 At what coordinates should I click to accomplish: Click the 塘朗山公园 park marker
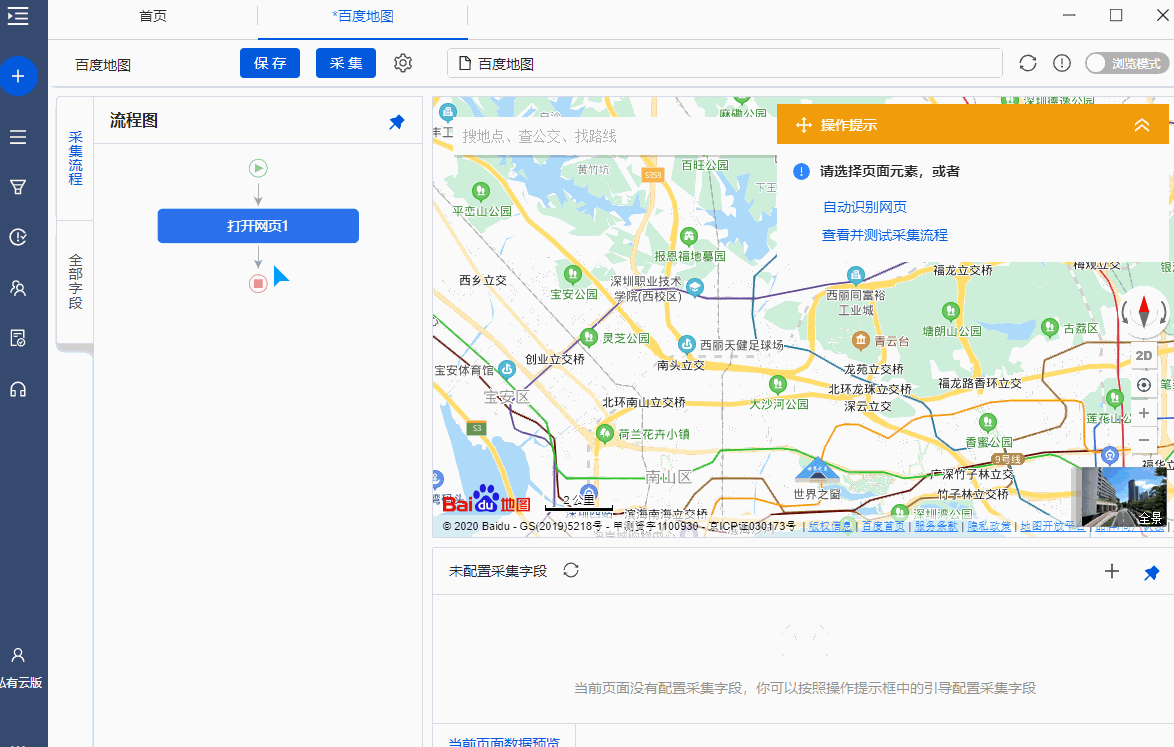(x=950, y=311)
